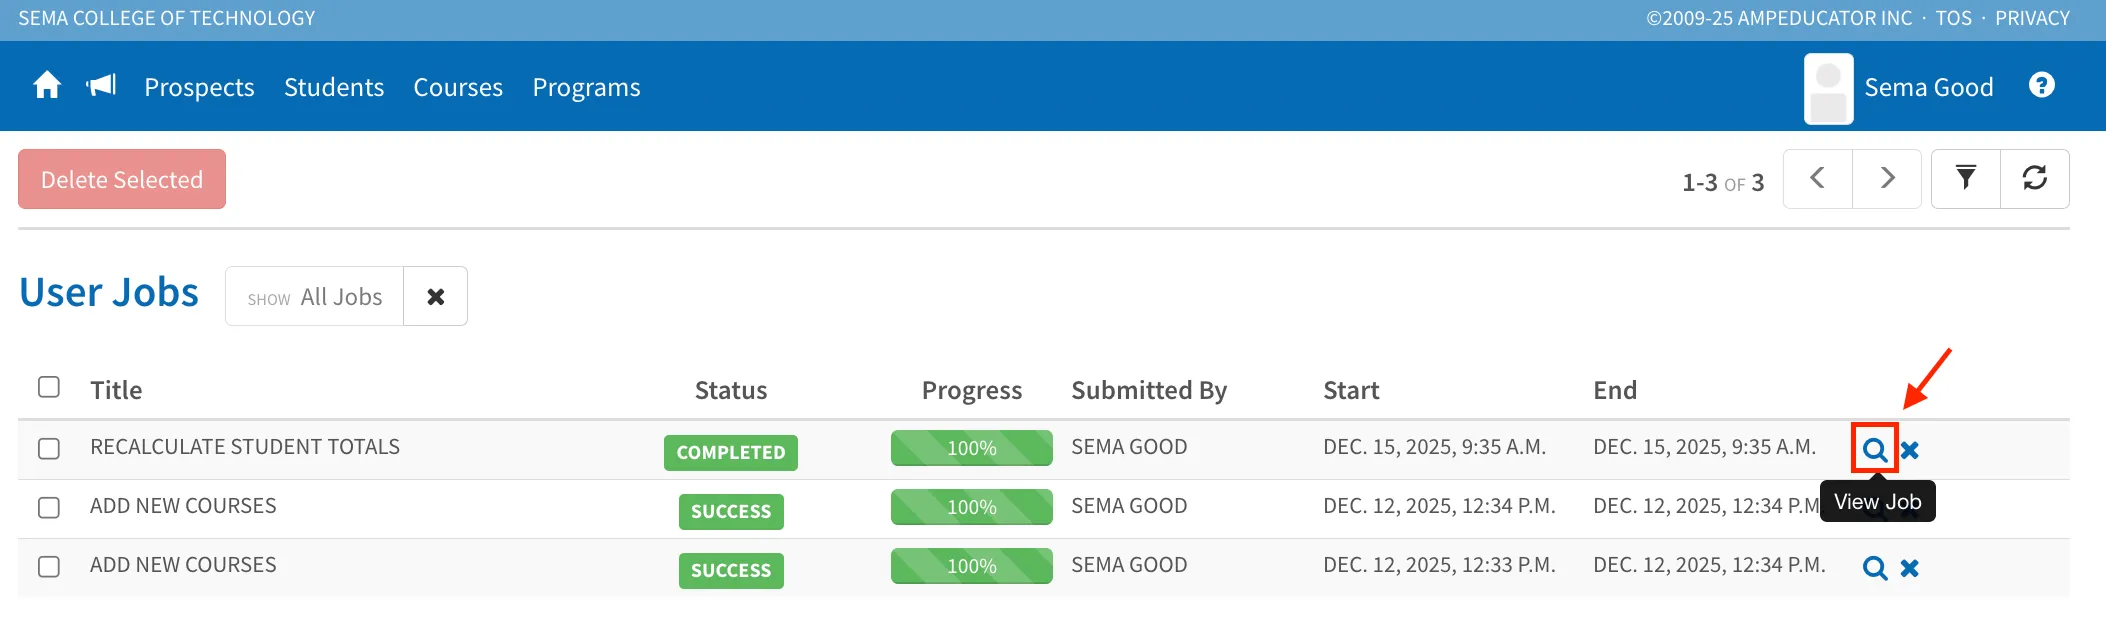Click the End column header
The height and width of the screenshot is (618, 2106).
point(1615,390)
